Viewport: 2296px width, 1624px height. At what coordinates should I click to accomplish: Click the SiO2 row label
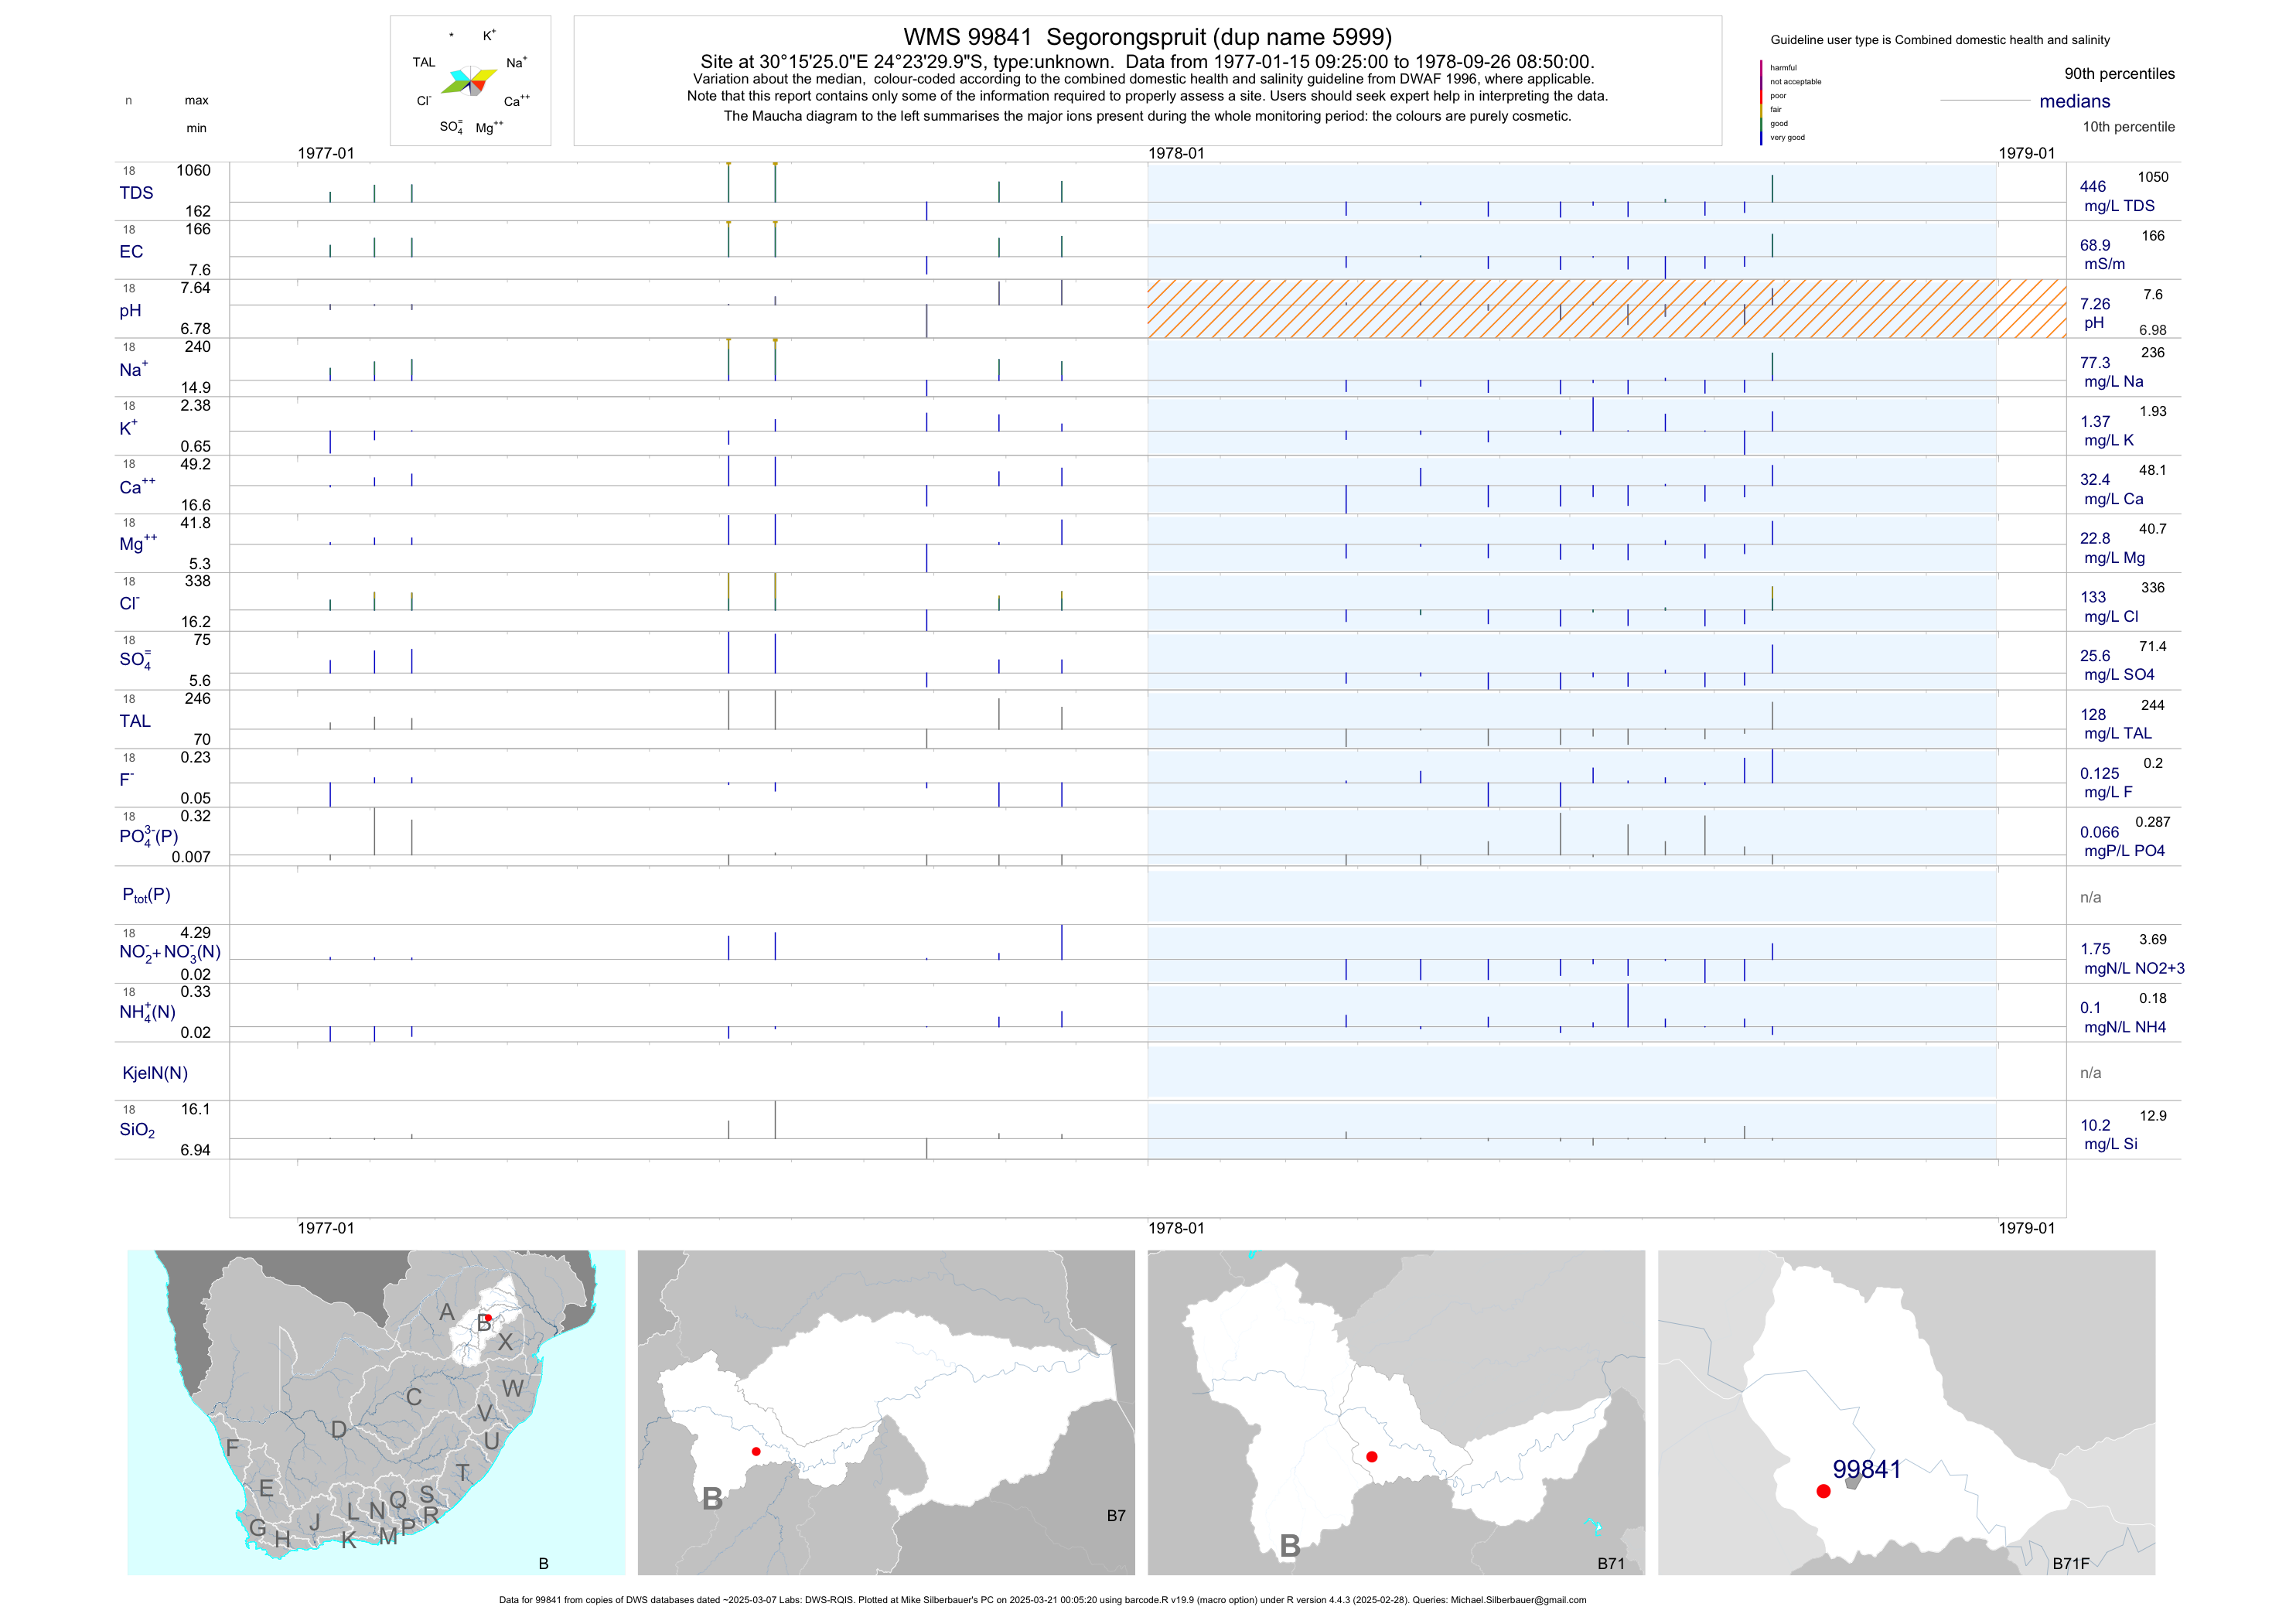[137, 1130]
